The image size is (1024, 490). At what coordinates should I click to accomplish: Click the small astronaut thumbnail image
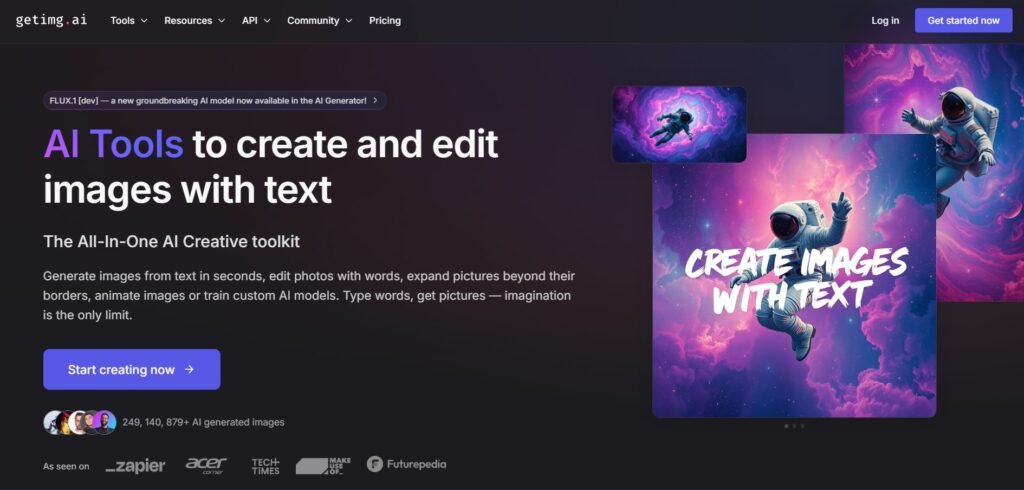click(679, 124)
